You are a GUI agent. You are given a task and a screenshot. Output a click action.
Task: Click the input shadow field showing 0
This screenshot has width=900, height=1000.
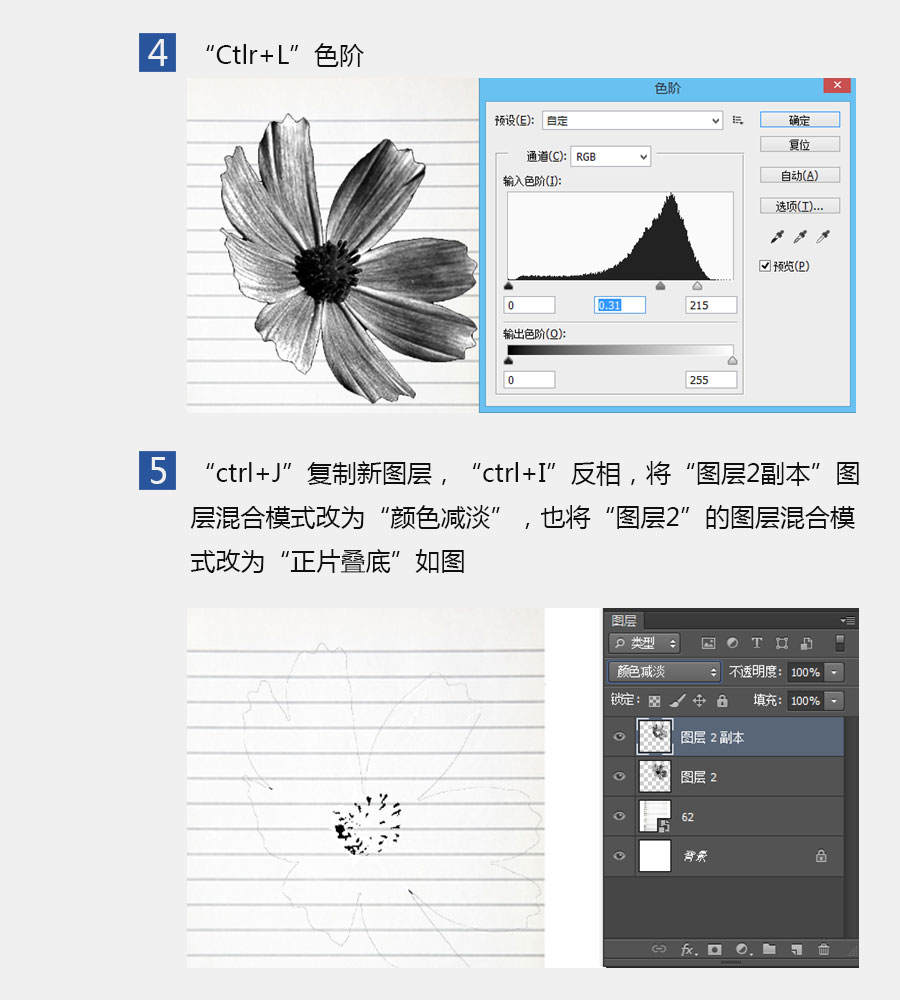[x=529, y=305]
